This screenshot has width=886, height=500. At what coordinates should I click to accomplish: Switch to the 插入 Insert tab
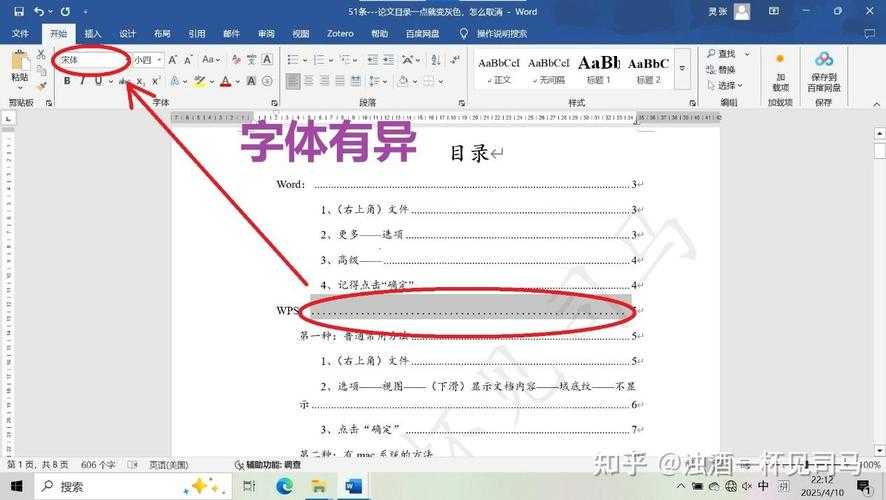tap(93, 34)
